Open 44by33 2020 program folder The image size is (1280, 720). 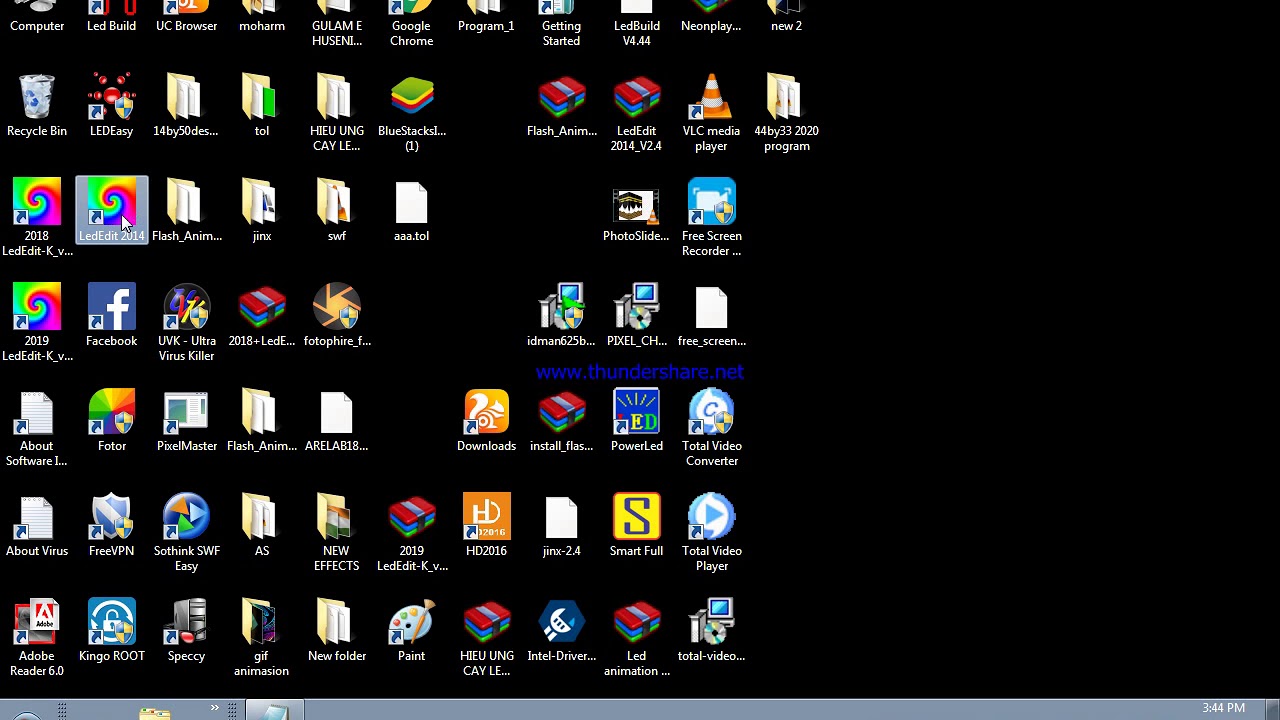coord(787,112)
